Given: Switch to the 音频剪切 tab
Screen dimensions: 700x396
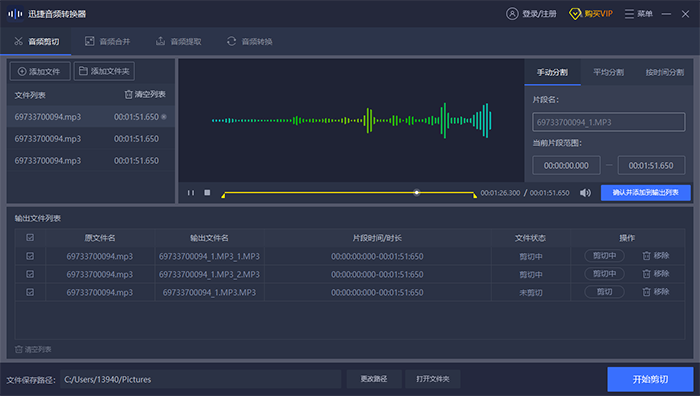Looking at the screenshot, I should [x=36, y=42].
